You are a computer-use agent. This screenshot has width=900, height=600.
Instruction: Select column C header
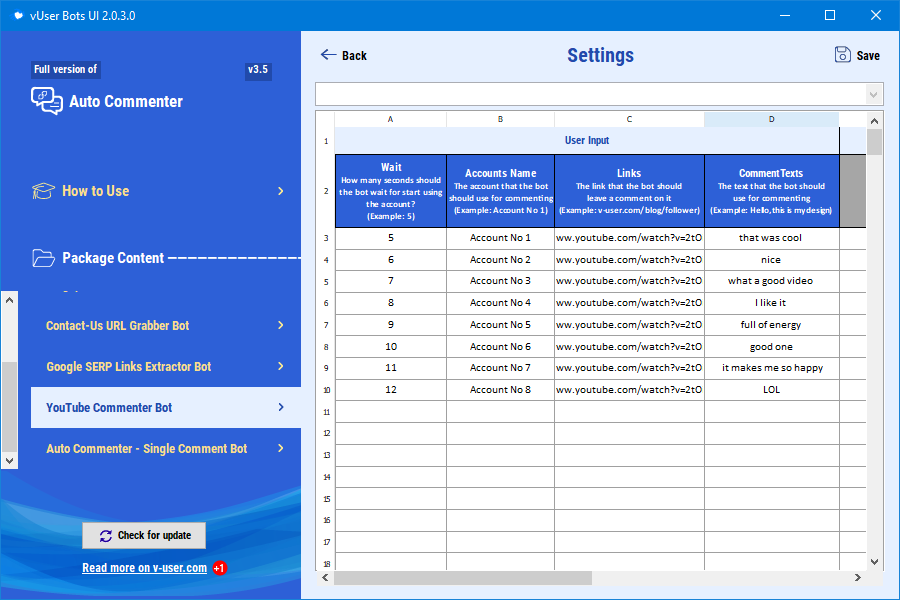(629, 119)
